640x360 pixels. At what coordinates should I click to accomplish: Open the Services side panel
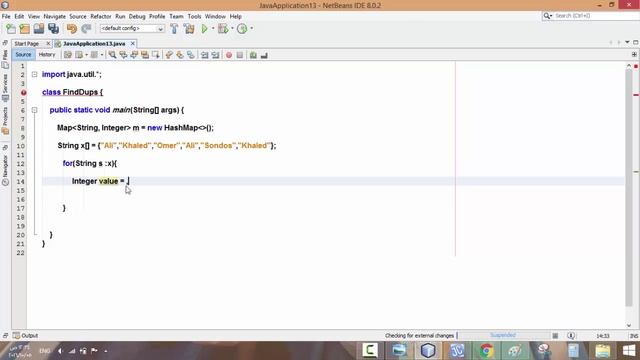coord(5,87)
